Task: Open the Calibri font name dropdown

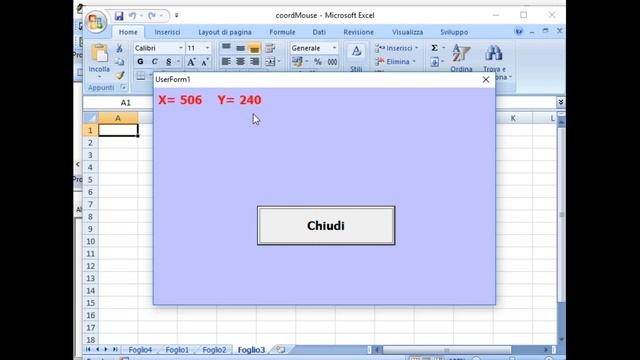Action: pos(180,48)
